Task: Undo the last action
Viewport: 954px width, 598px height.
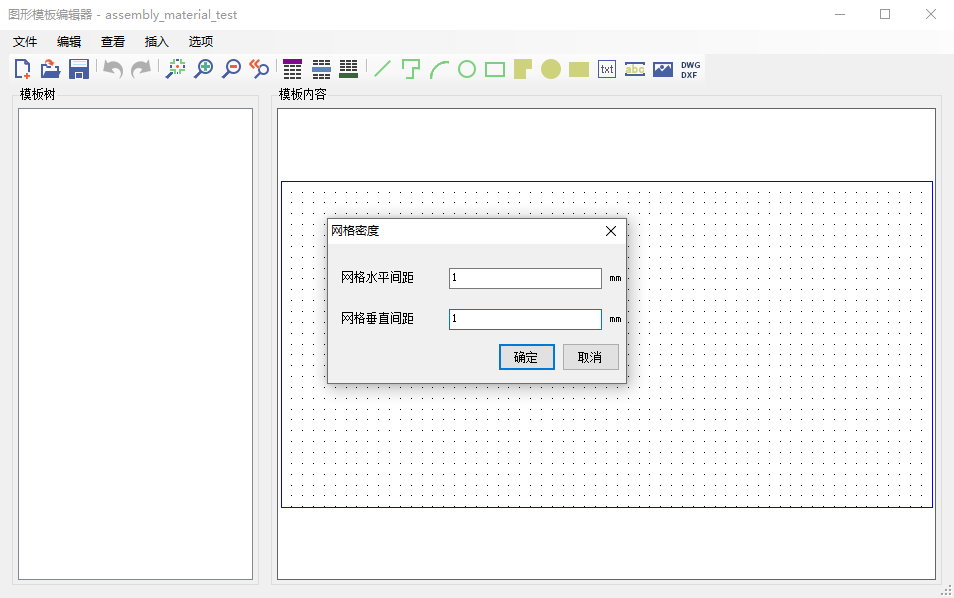Action: click(113, 69)
